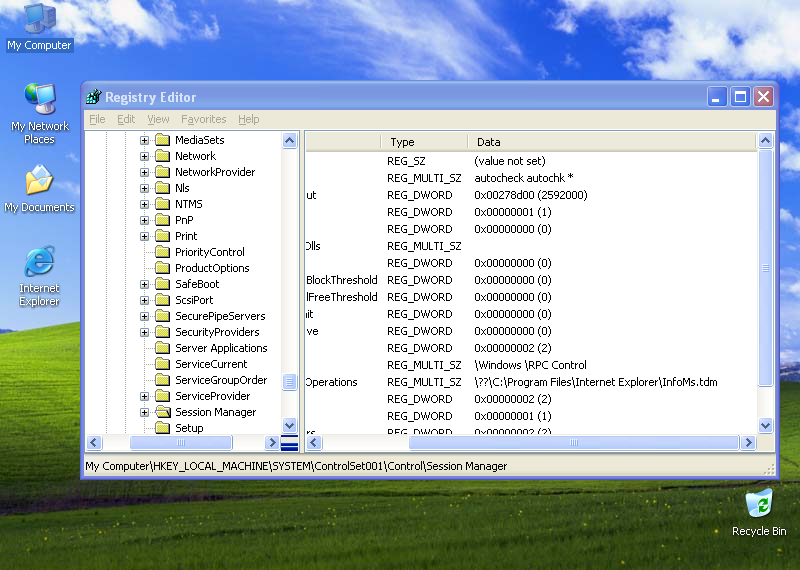Click values pane scroll up arrow

[x=765, y=140]
